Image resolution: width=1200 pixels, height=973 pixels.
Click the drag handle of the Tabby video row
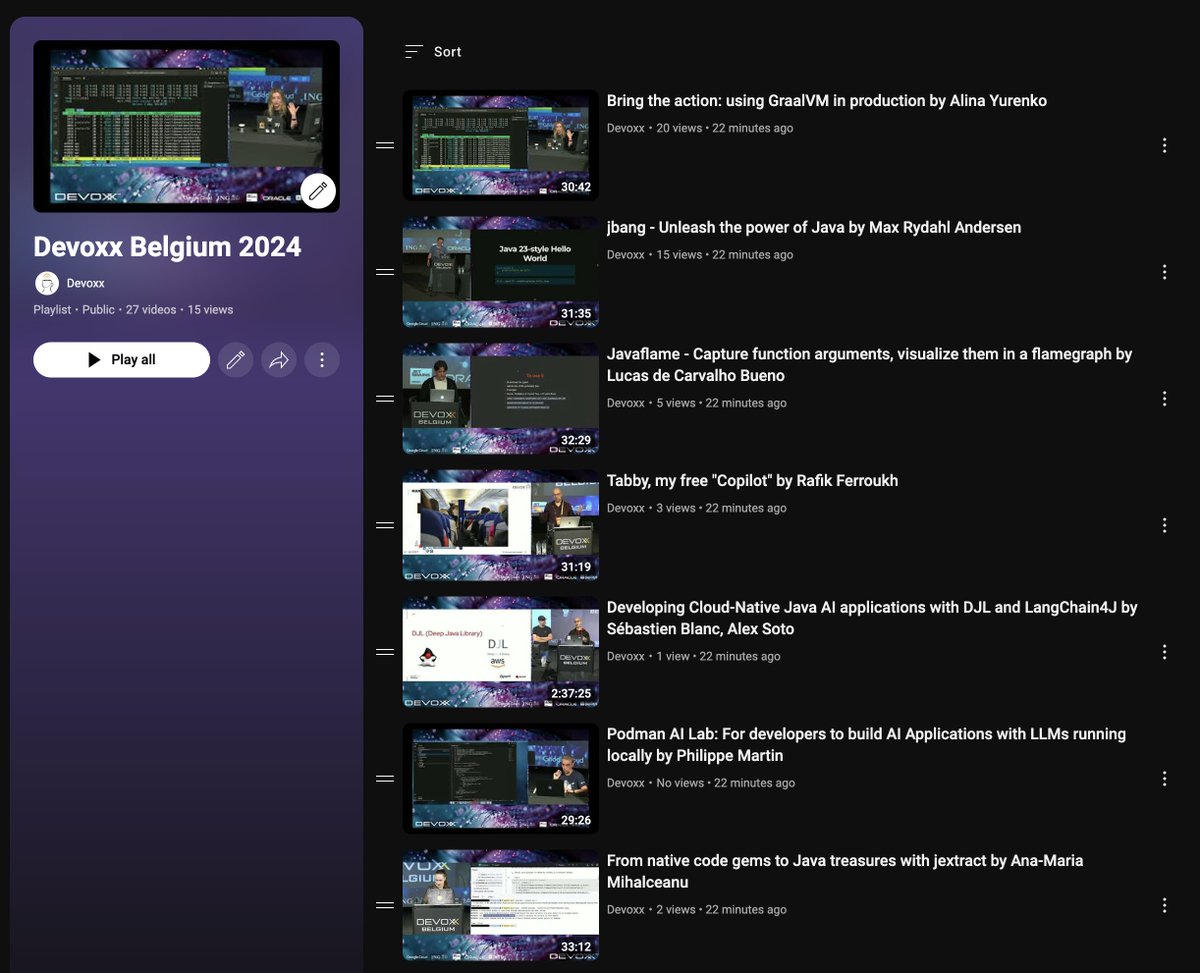coord(384,525)
